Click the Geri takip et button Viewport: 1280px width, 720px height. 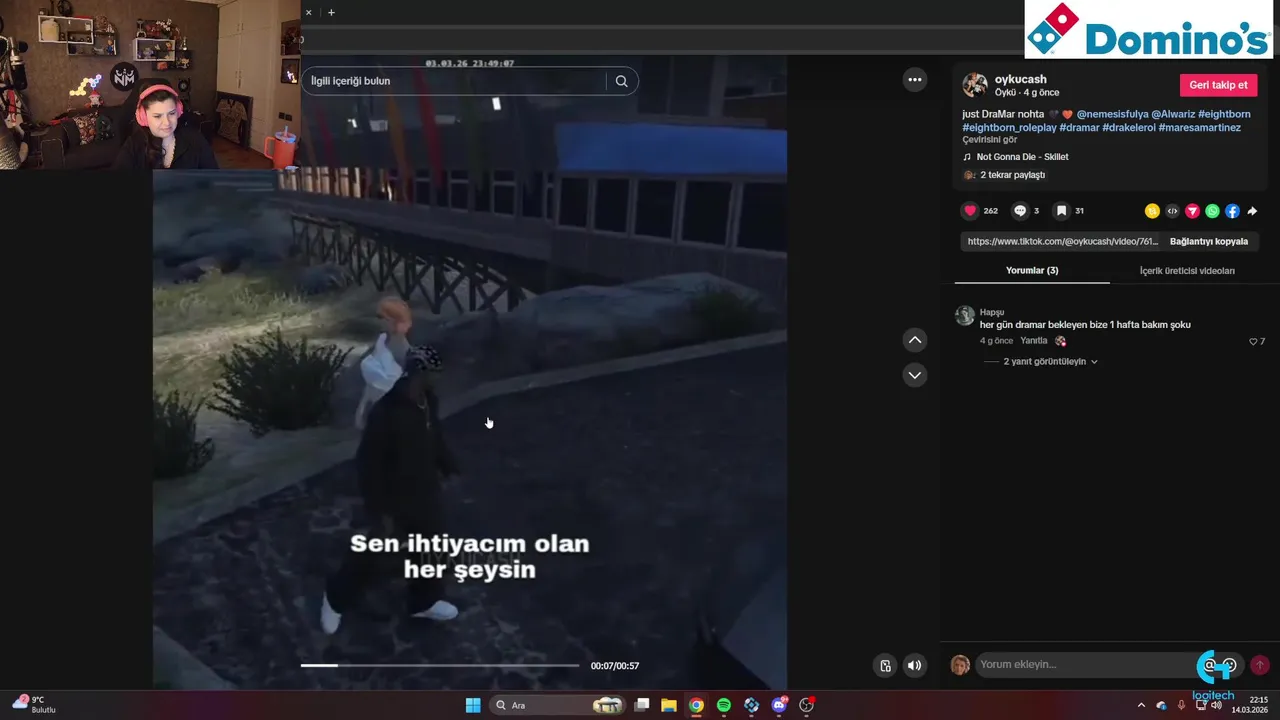[1218, 85]
